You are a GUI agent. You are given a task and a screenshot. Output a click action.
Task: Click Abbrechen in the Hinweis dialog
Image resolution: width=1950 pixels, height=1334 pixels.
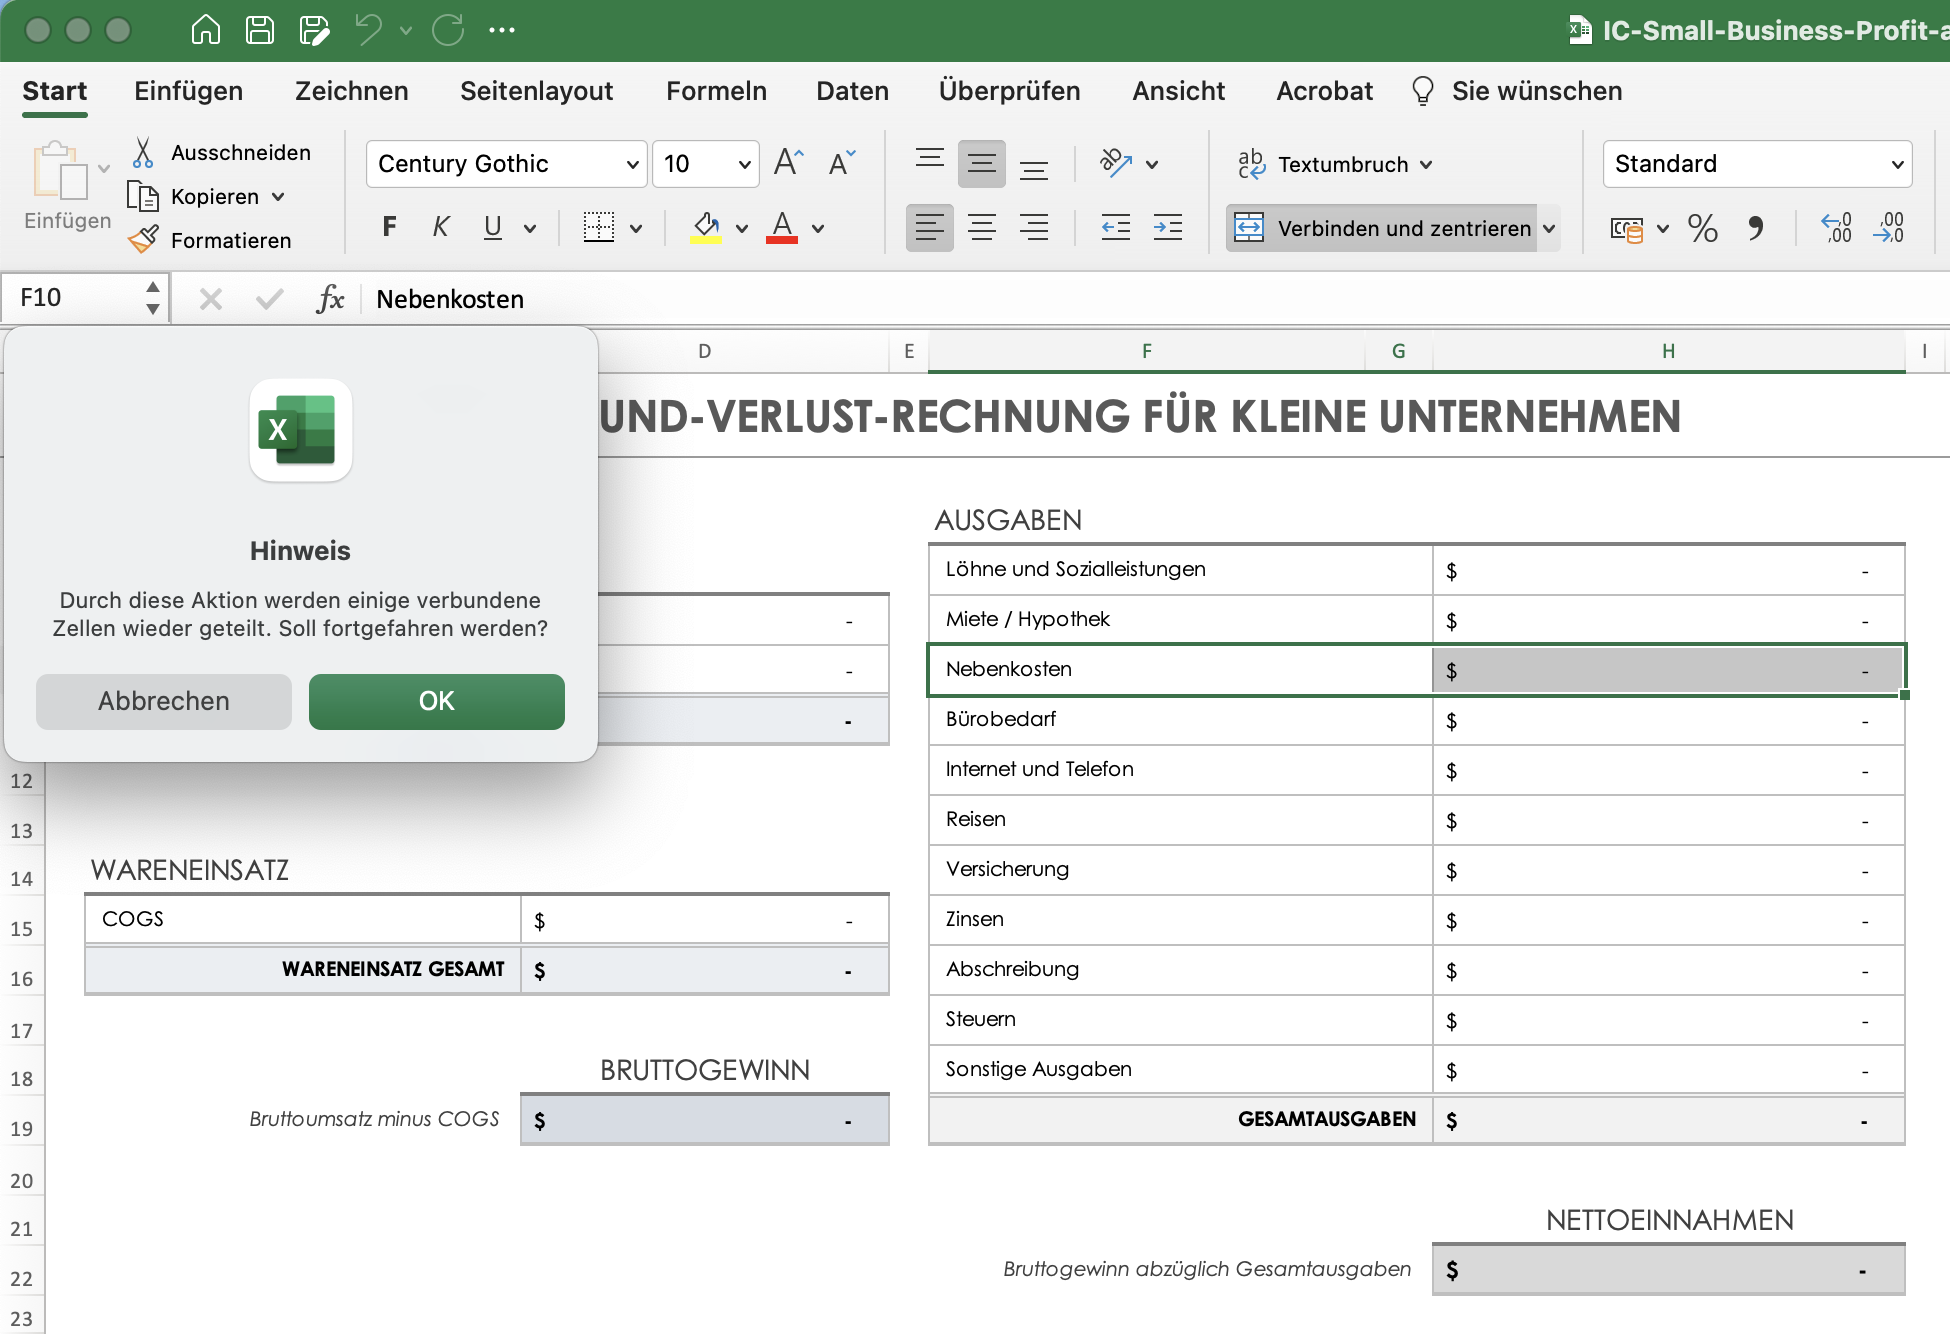(x=164, y=701)
